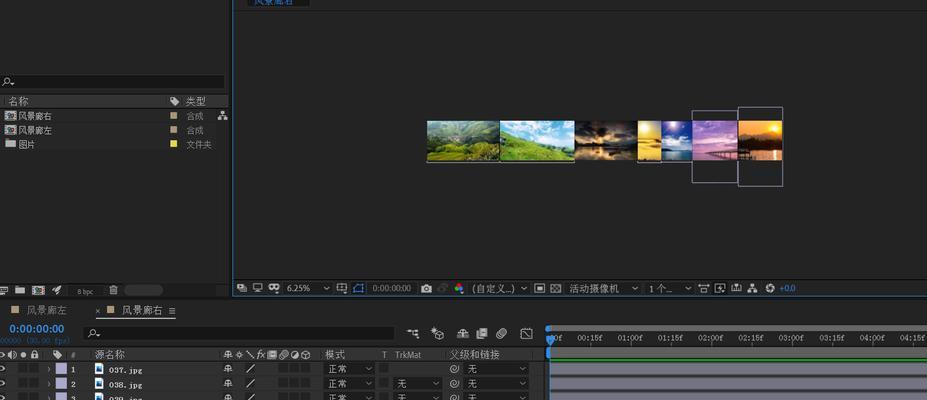Click label color swatch of 037.jpg layer

(x=61, y=369)
